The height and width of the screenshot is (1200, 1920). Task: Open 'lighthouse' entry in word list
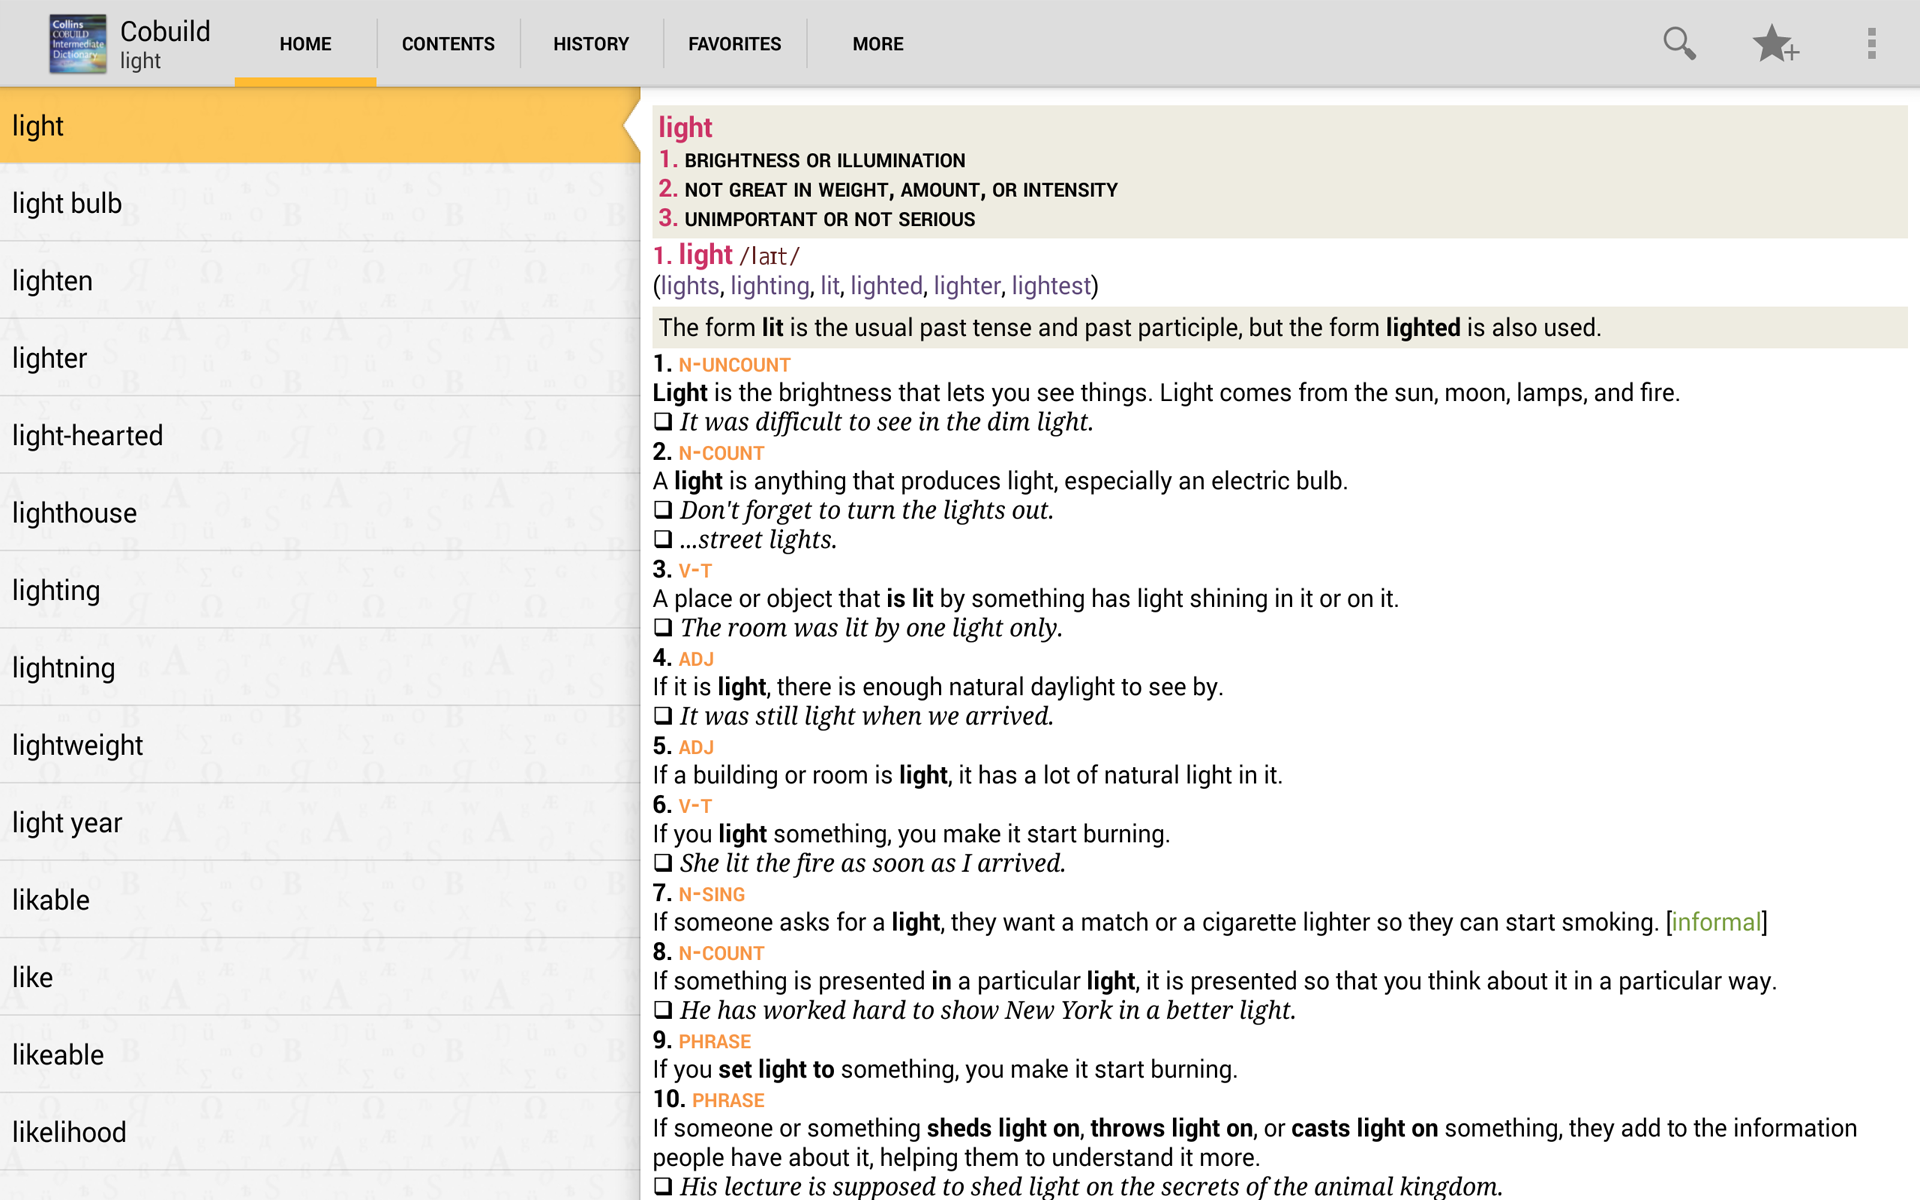74,514
